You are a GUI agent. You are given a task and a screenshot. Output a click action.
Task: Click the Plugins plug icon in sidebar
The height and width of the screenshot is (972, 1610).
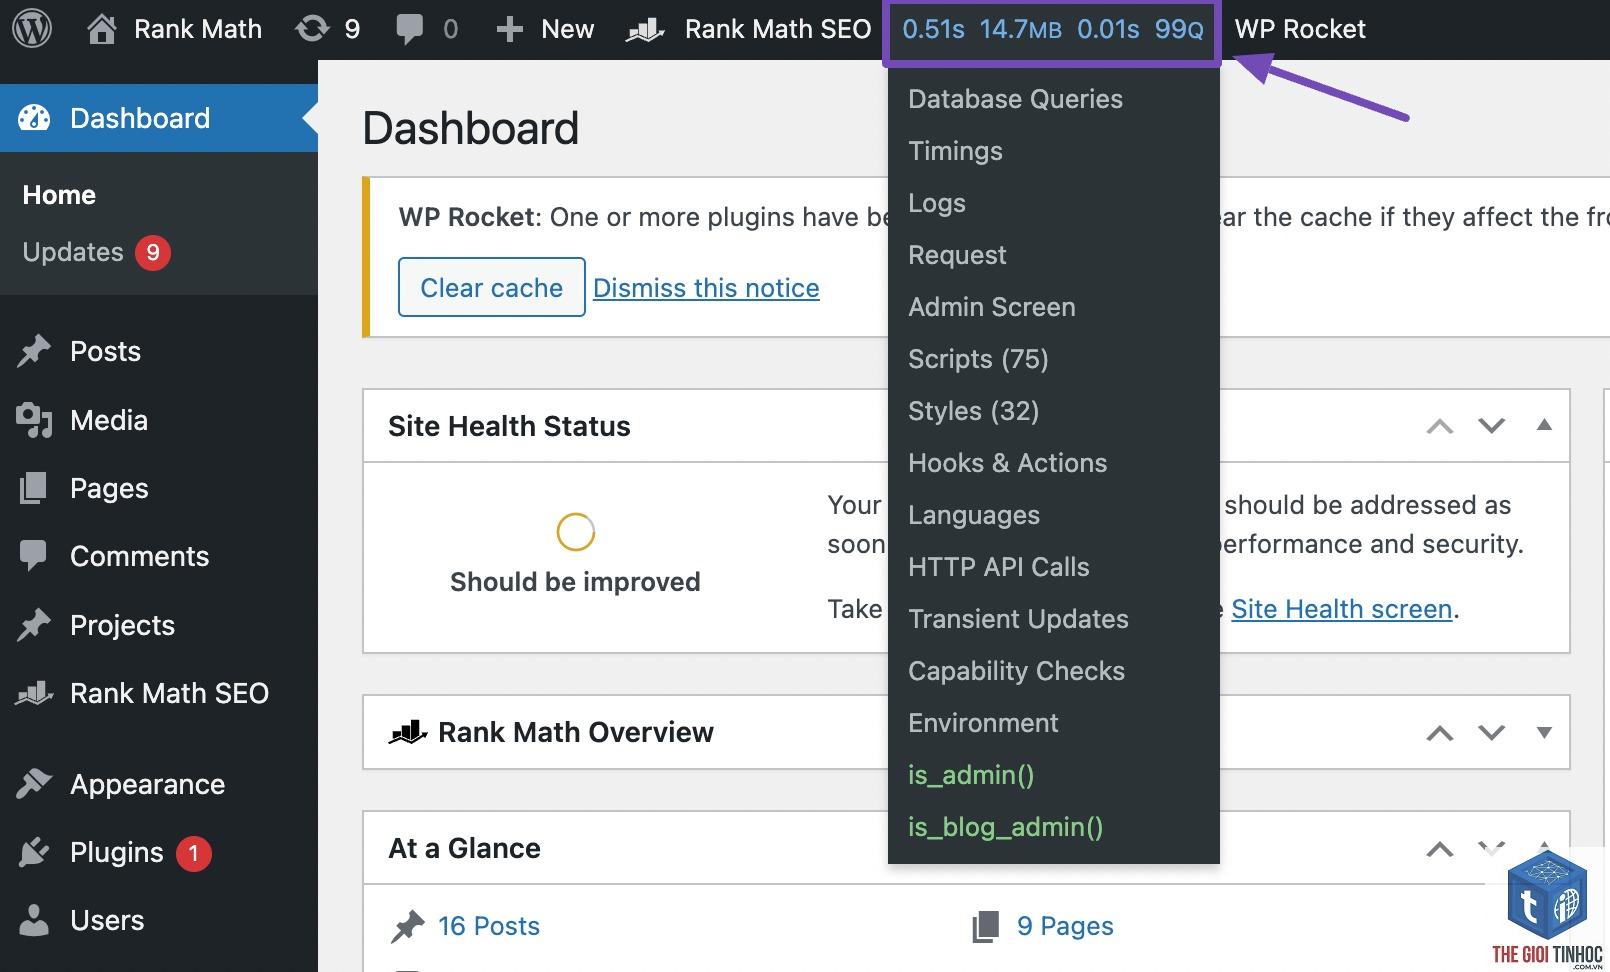click(34, 852)
